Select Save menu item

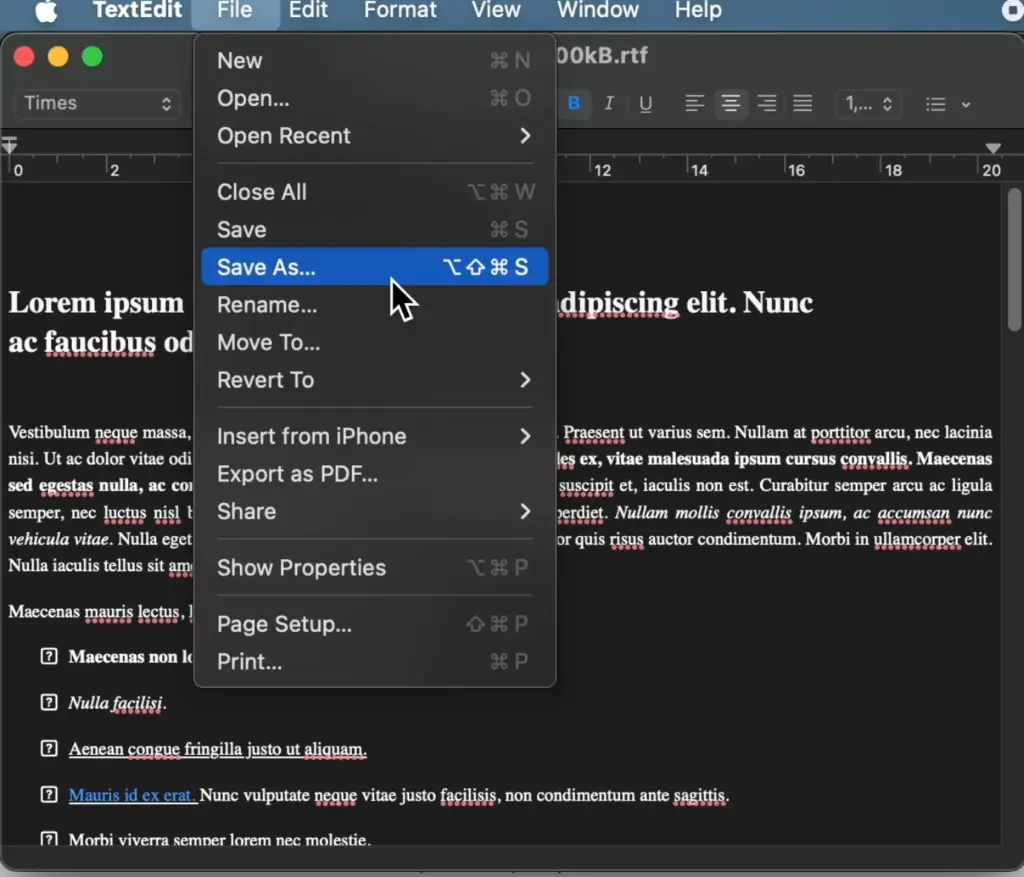click(x=374, y=230)
